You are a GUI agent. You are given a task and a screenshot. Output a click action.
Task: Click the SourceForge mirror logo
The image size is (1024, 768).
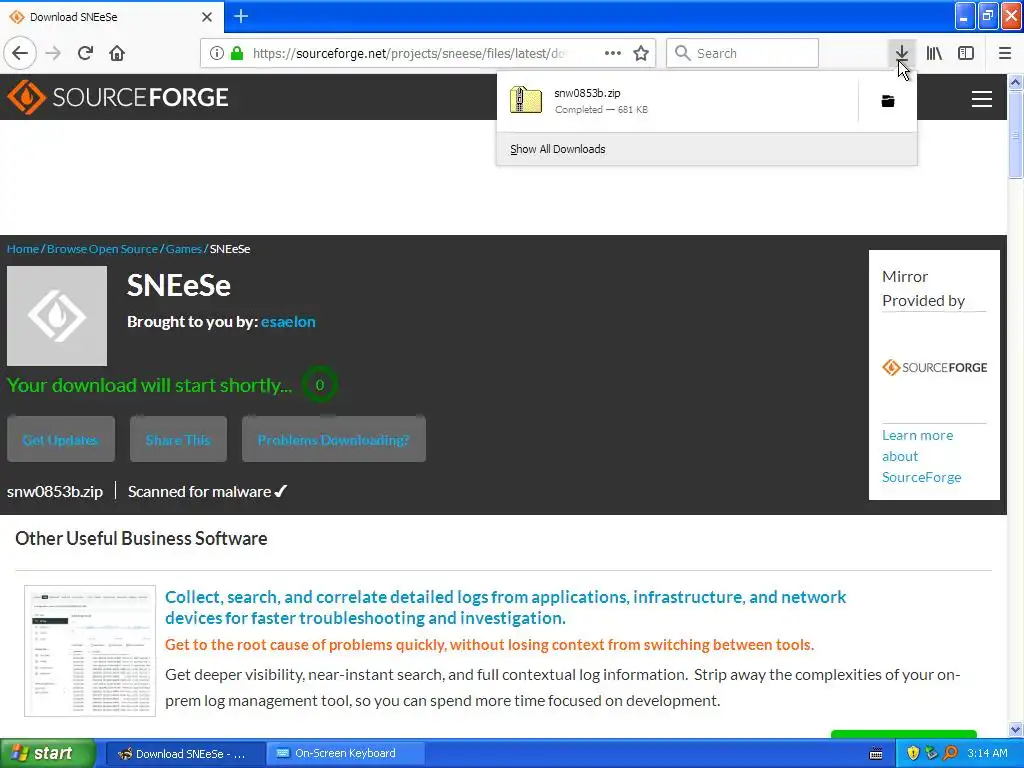click(x=935, y=368)
